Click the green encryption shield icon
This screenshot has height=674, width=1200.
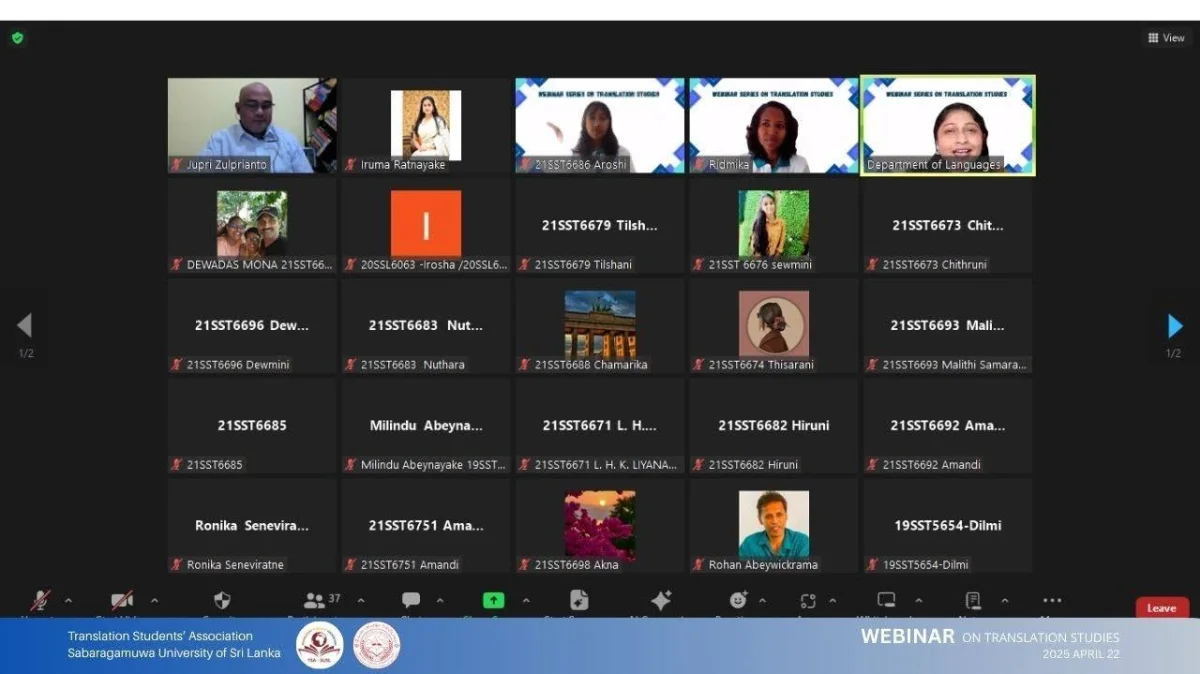coord(17,38)
